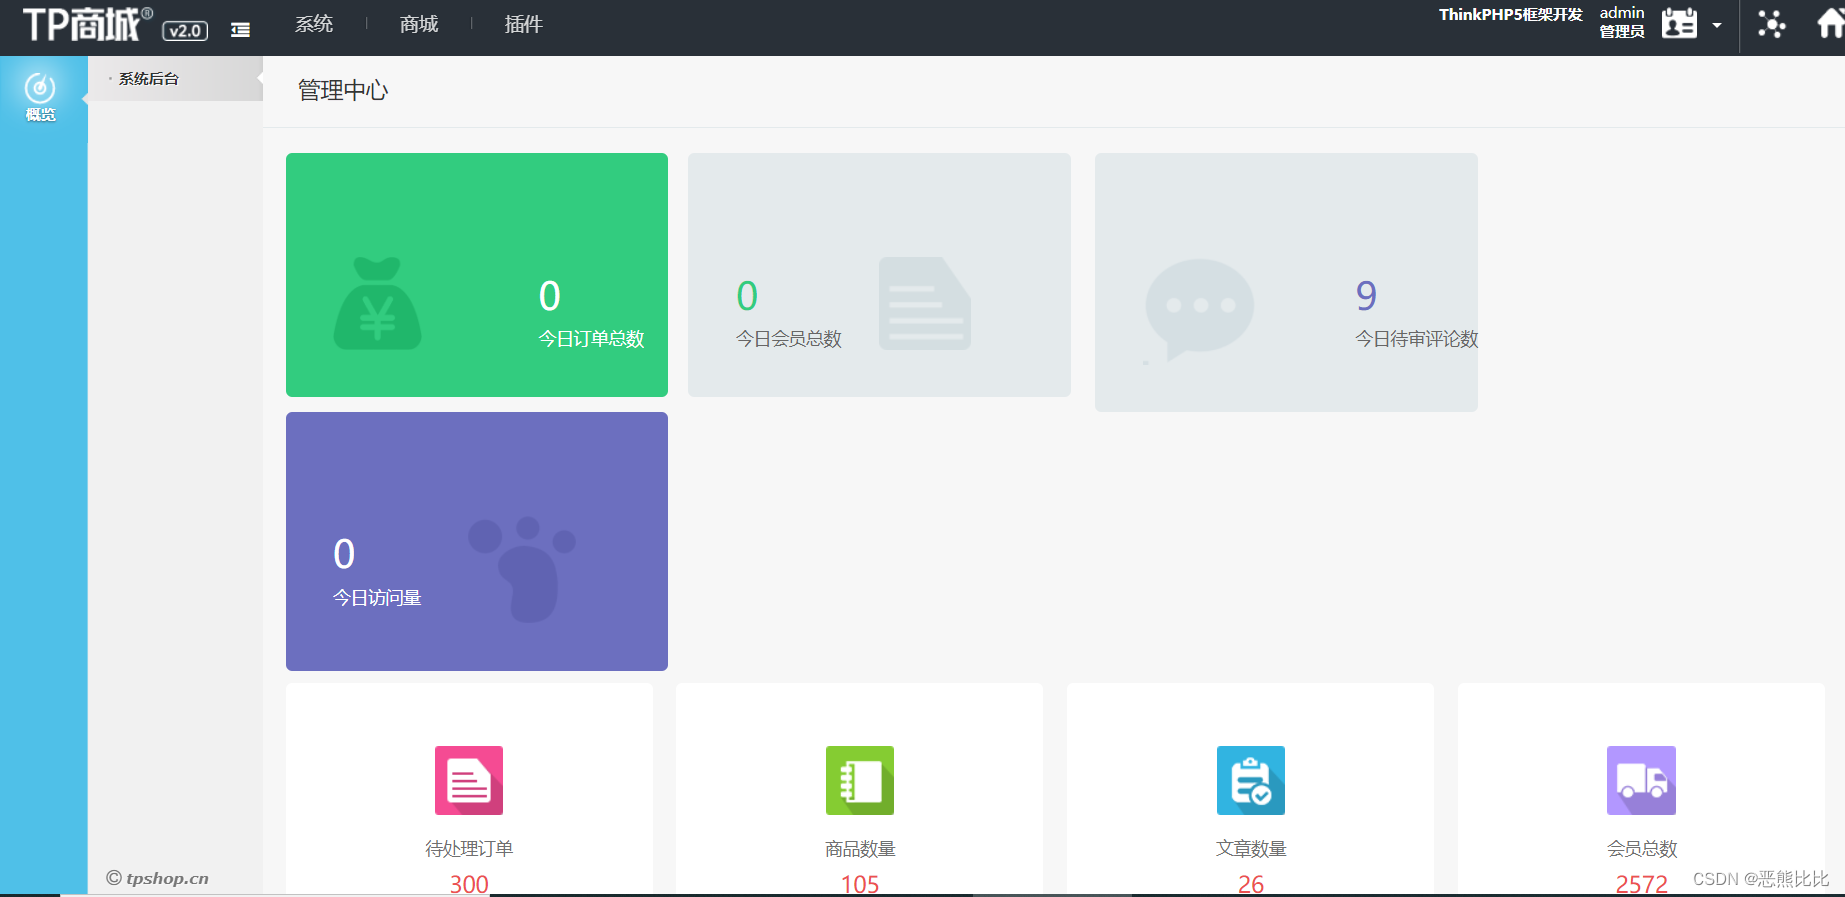
Task: Expand the admin account dropdown arrow
Action: click(x=1717, y=25)
